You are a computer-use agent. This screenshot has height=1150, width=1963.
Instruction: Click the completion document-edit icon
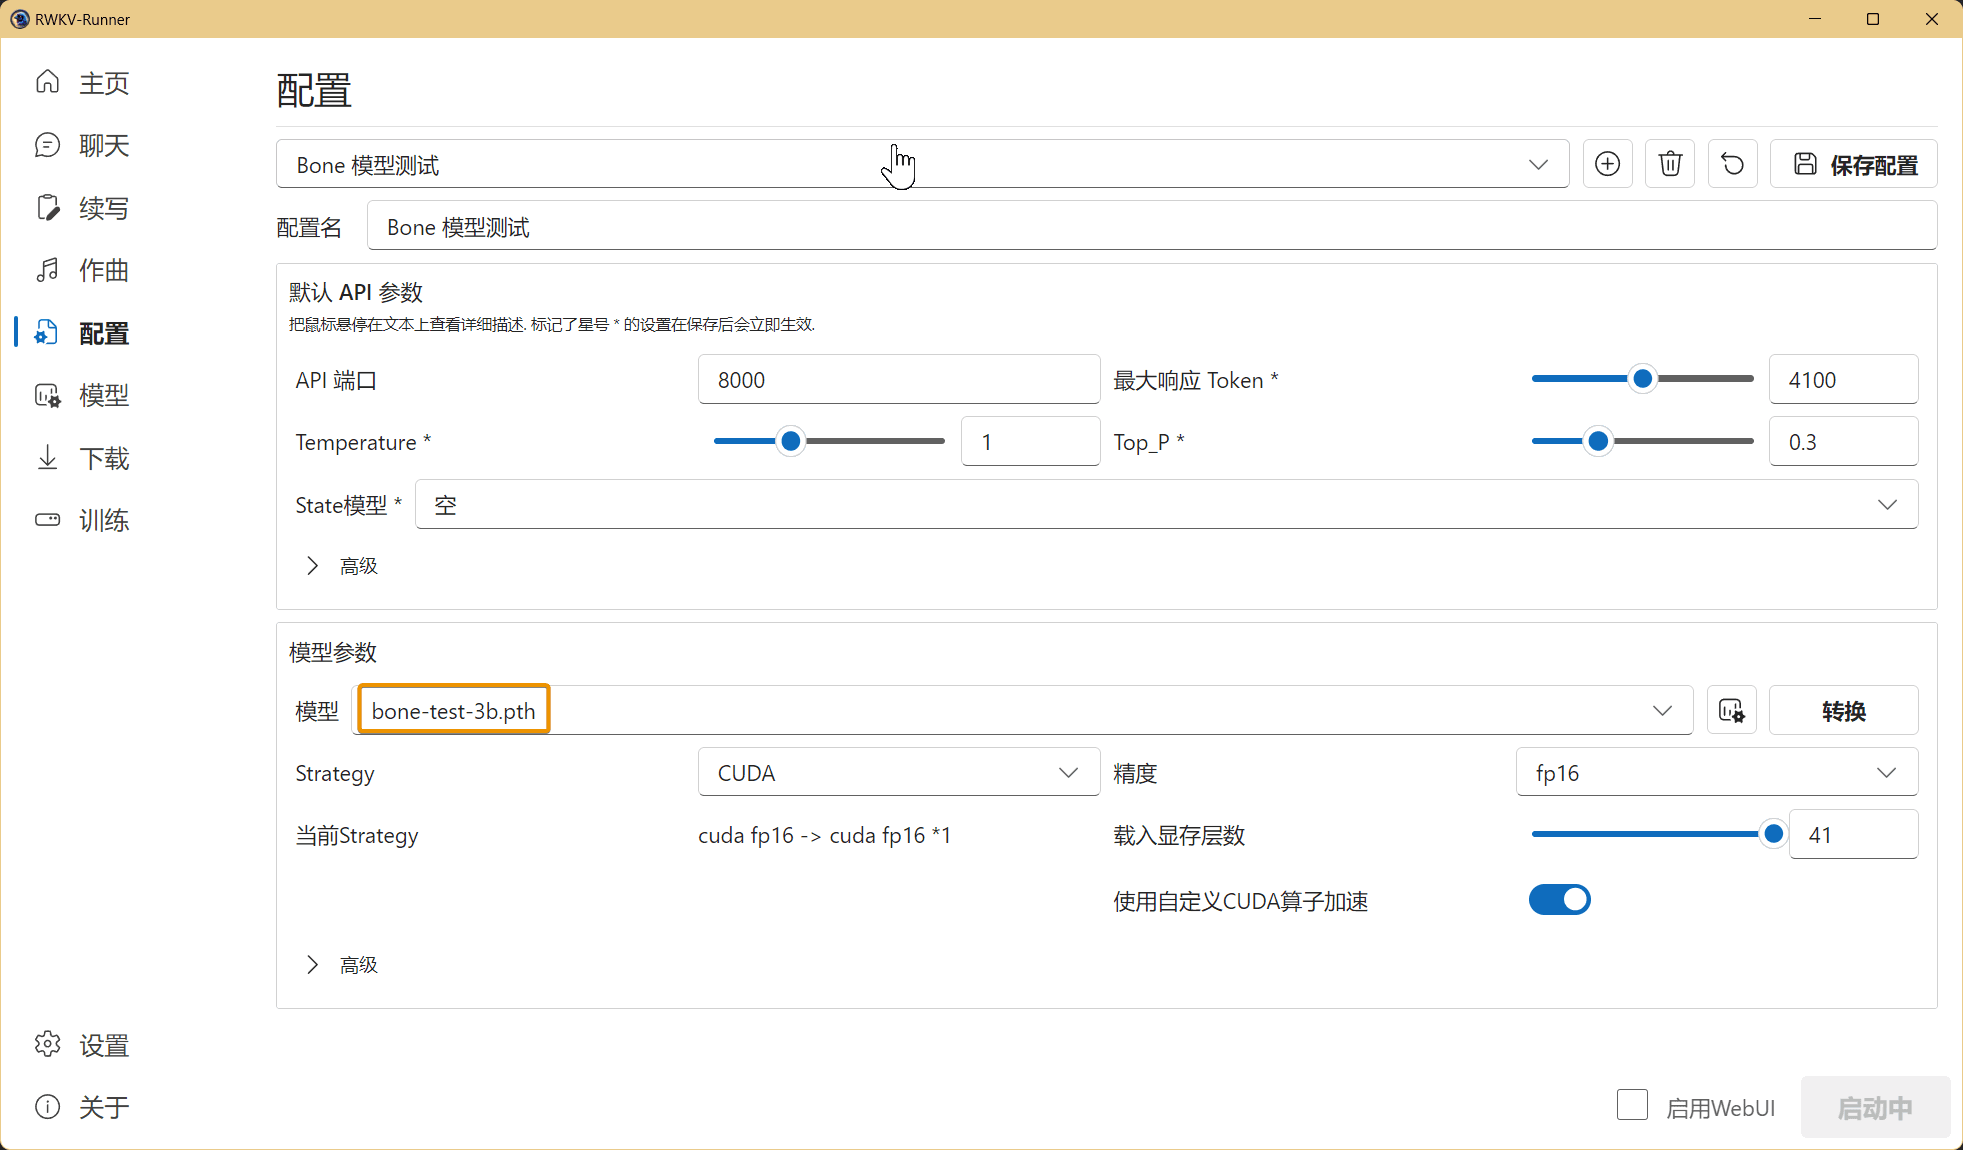coord(47,207)
